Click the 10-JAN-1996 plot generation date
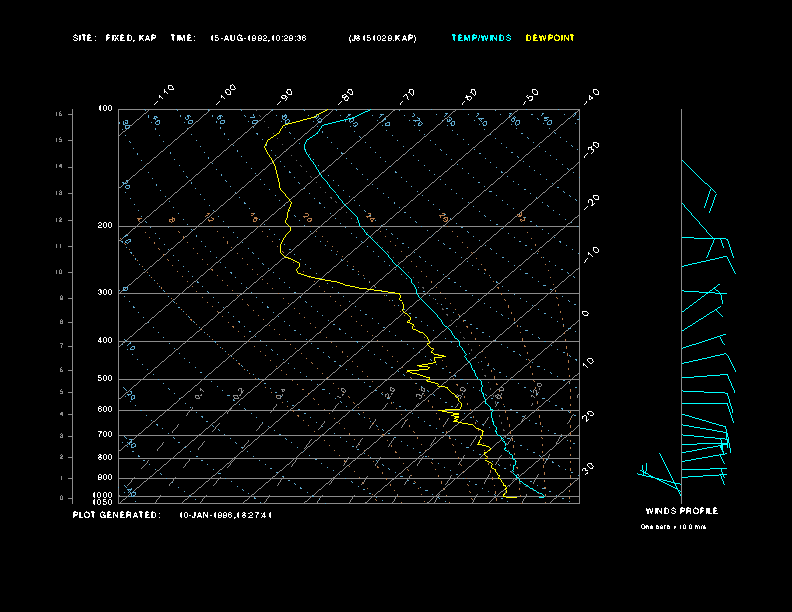The width and height of the screenshot is (792, 612). click(225, 515)
